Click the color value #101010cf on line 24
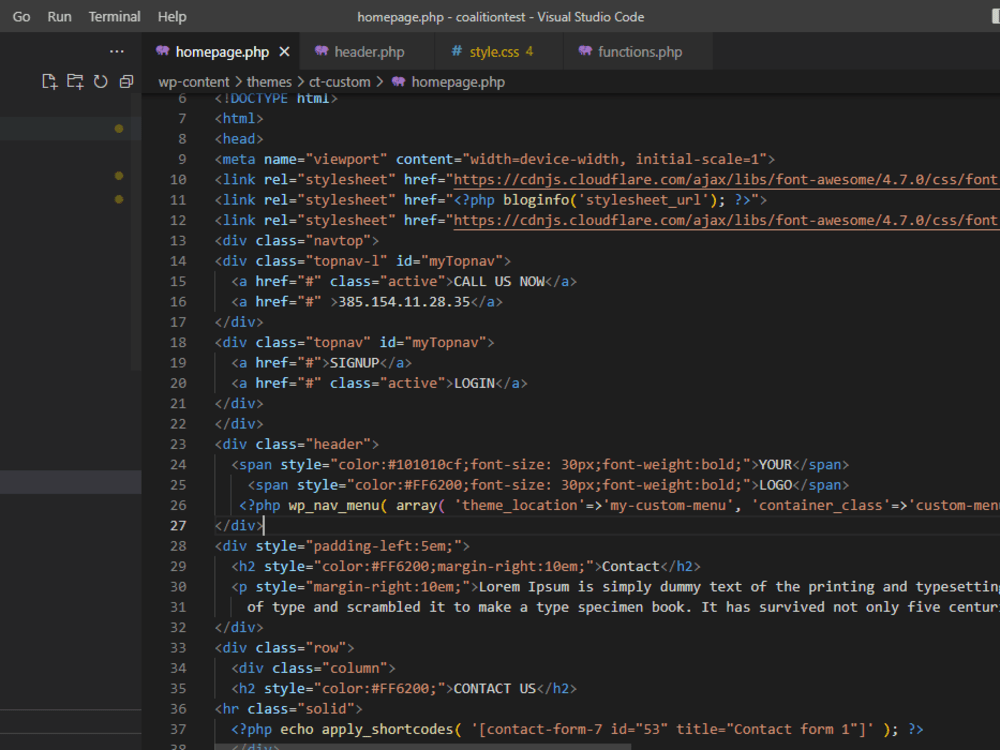 (425, 464)
